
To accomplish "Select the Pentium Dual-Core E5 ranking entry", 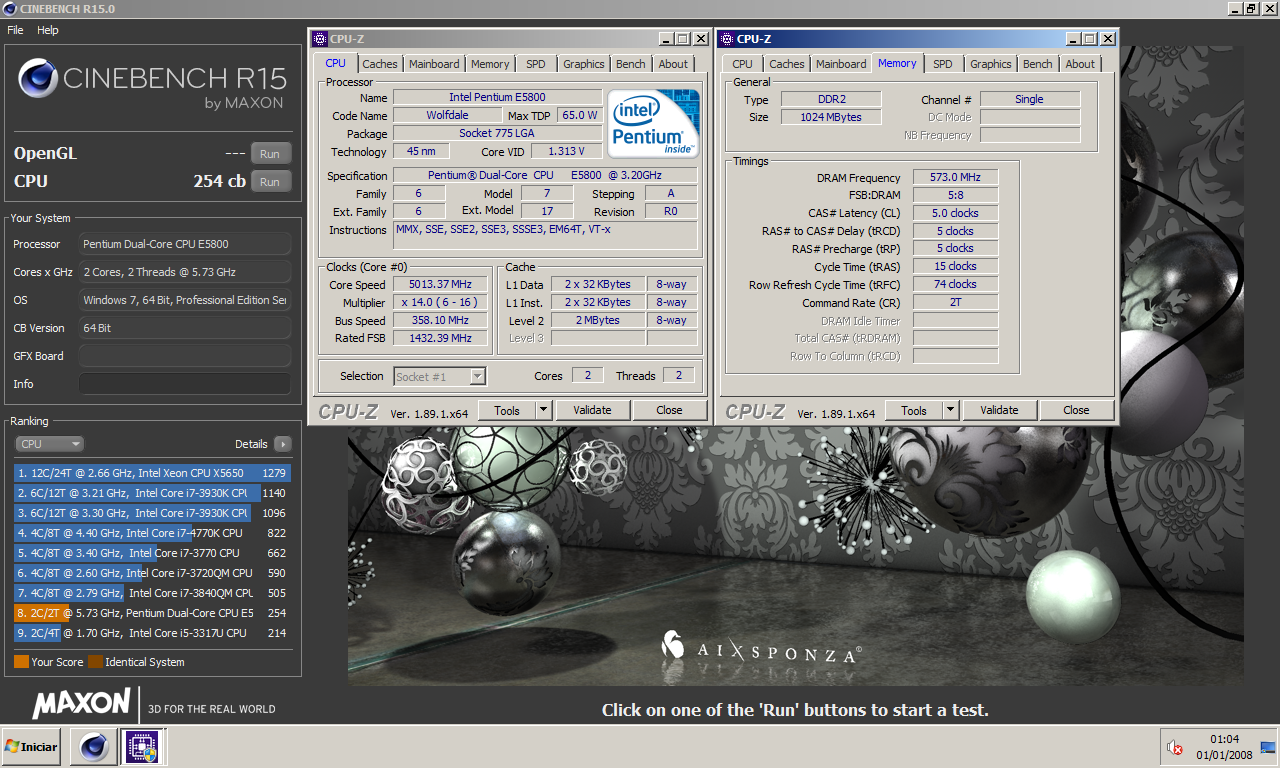I will (152, 613).
